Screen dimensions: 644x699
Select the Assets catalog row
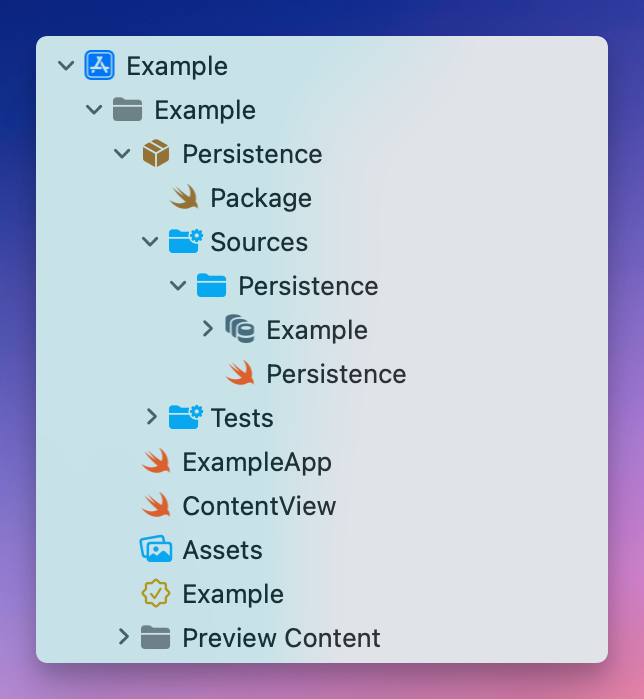pyautogui.click(x=222, y=550)
